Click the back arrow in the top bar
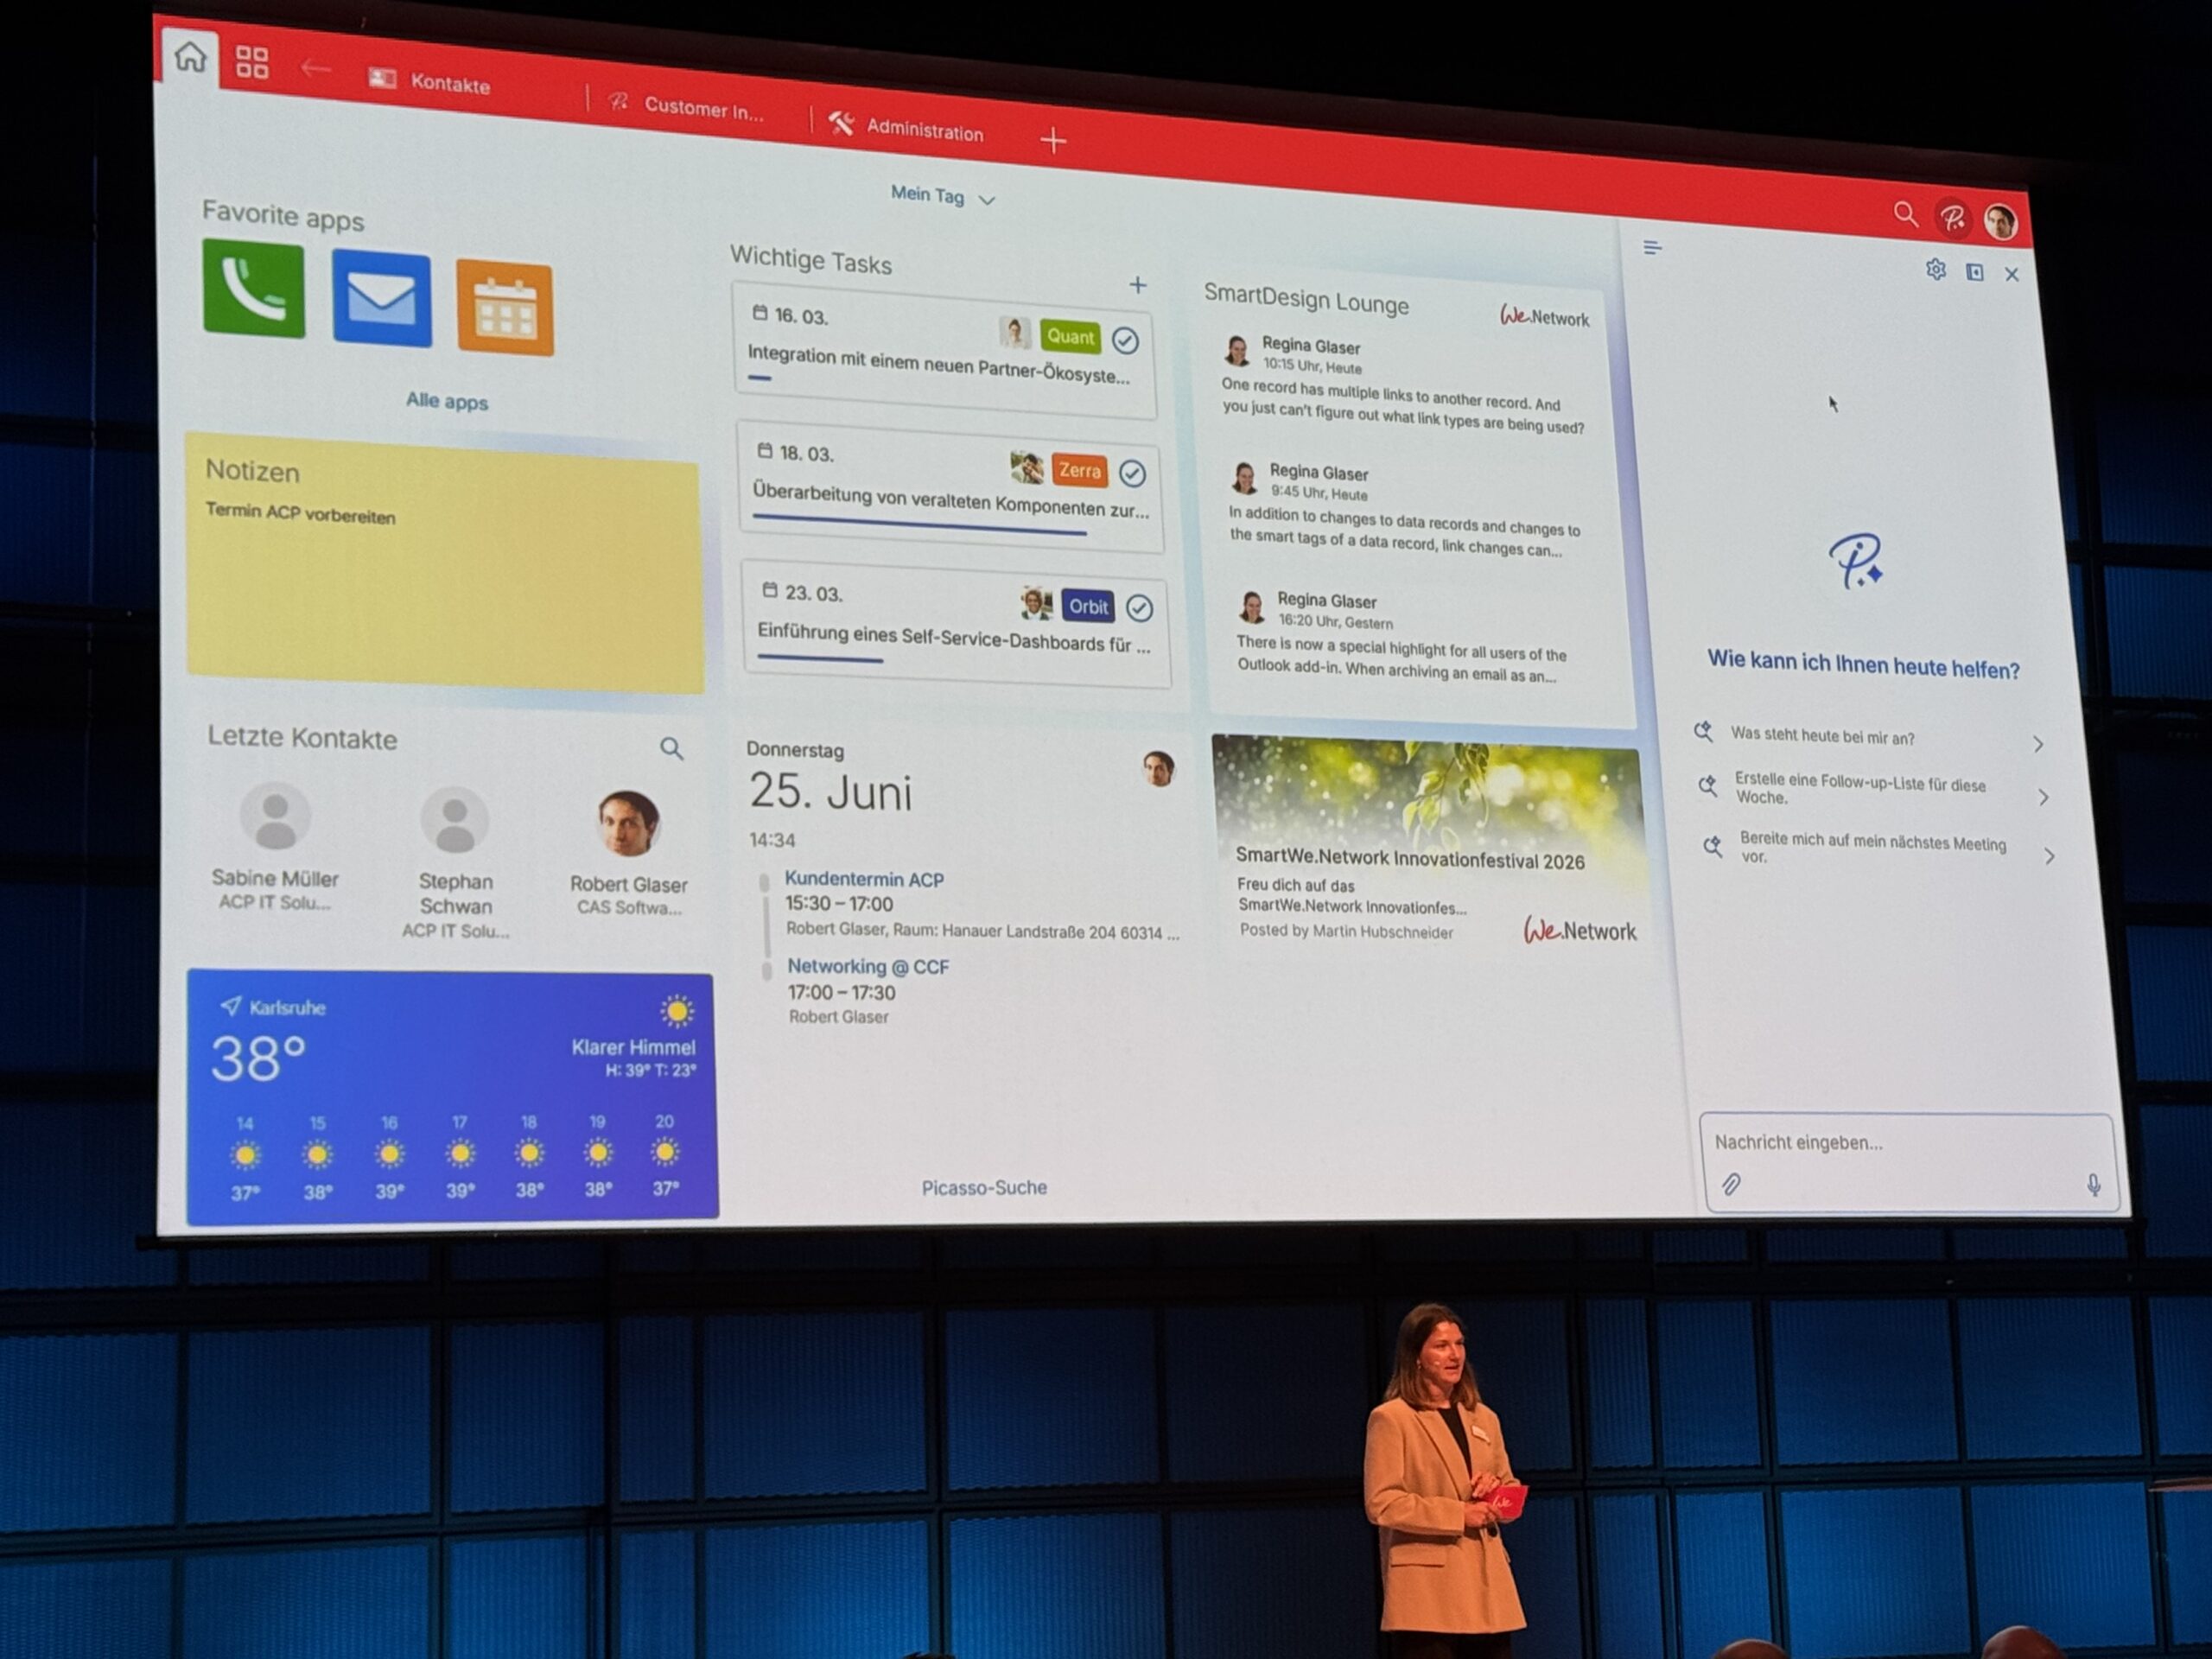The height and width of the screenshot is (1659, 2212). tap(315, 68)
